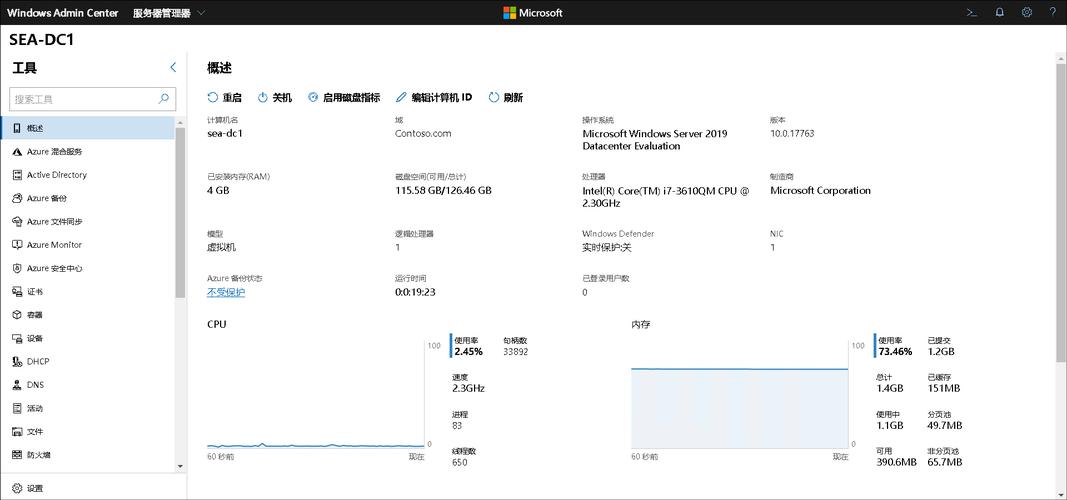Open the help question mark icon
1067x500 pixels.
1053,12
